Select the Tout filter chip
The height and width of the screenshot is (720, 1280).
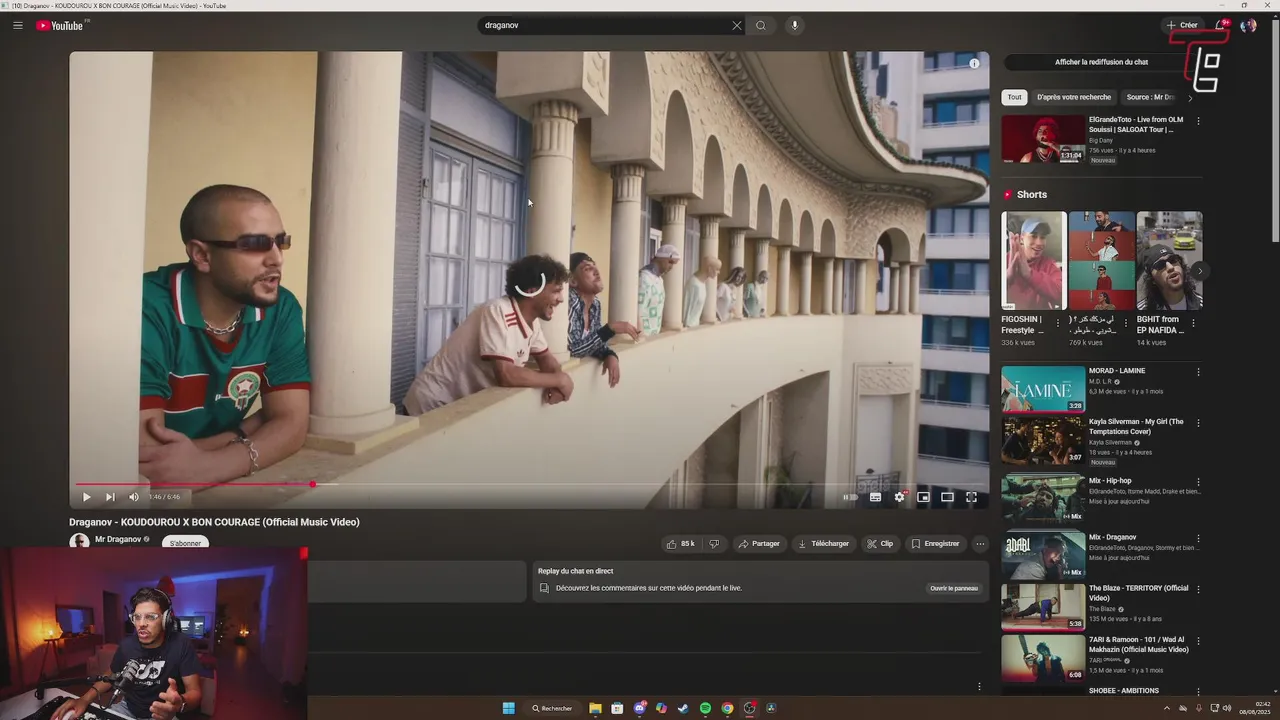[x=1014, y=97]
